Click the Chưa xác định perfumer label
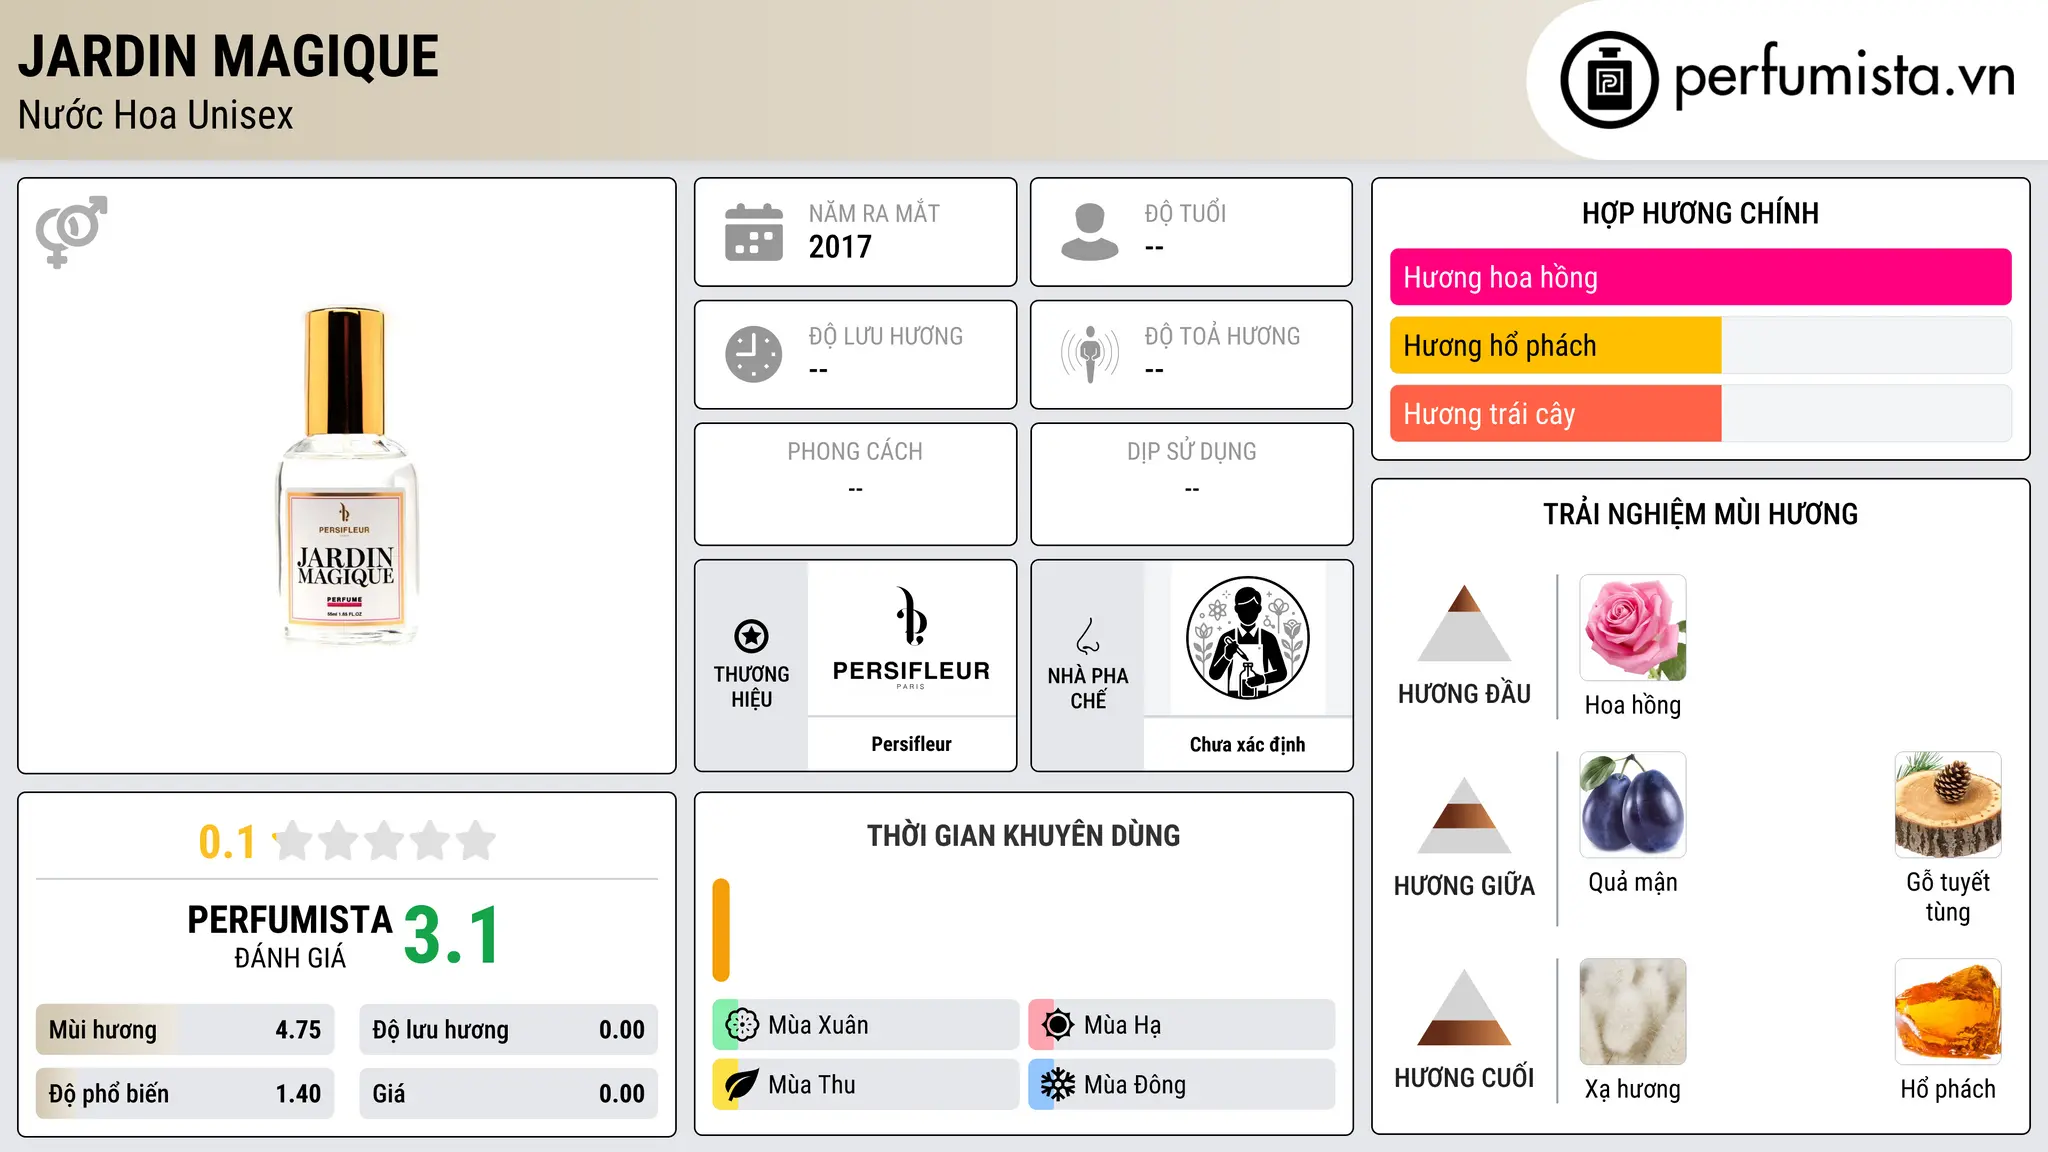Screen dimensions: 2048x1152 (1247, 744)
